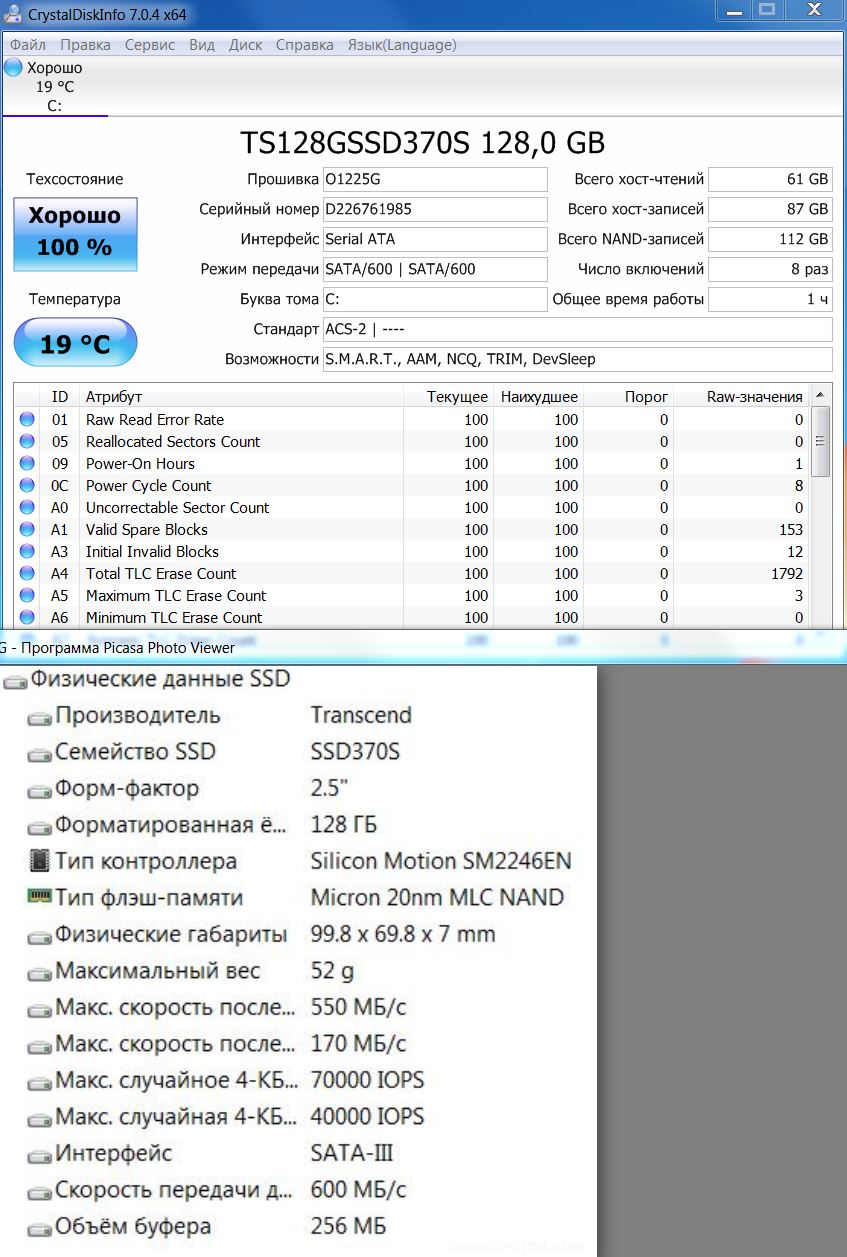Click the Возможности field with S.M.A.R.T.

[577, 359]
